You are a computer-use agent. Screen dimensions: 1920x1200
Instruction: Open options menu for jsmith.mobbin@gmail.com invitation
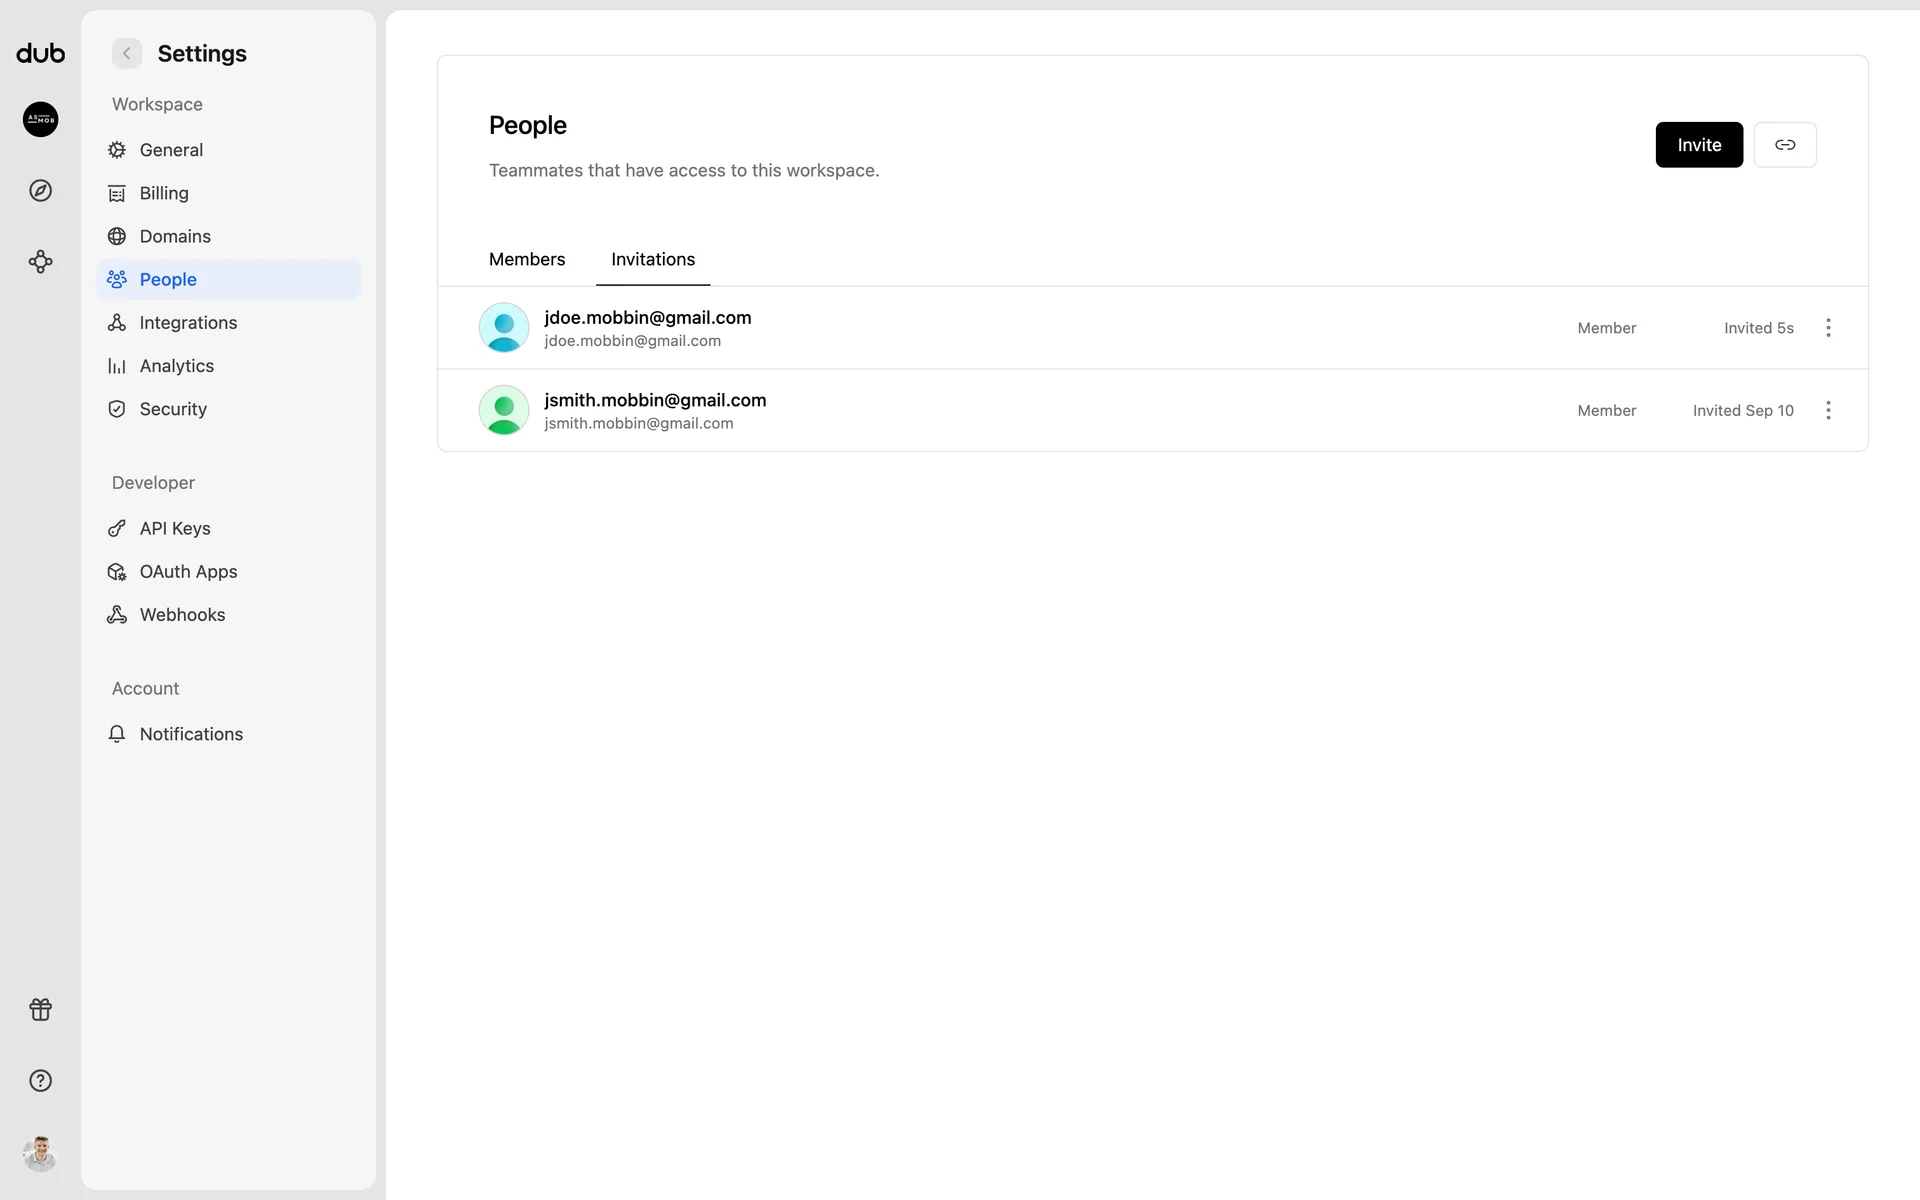(x=1828, y=410)
